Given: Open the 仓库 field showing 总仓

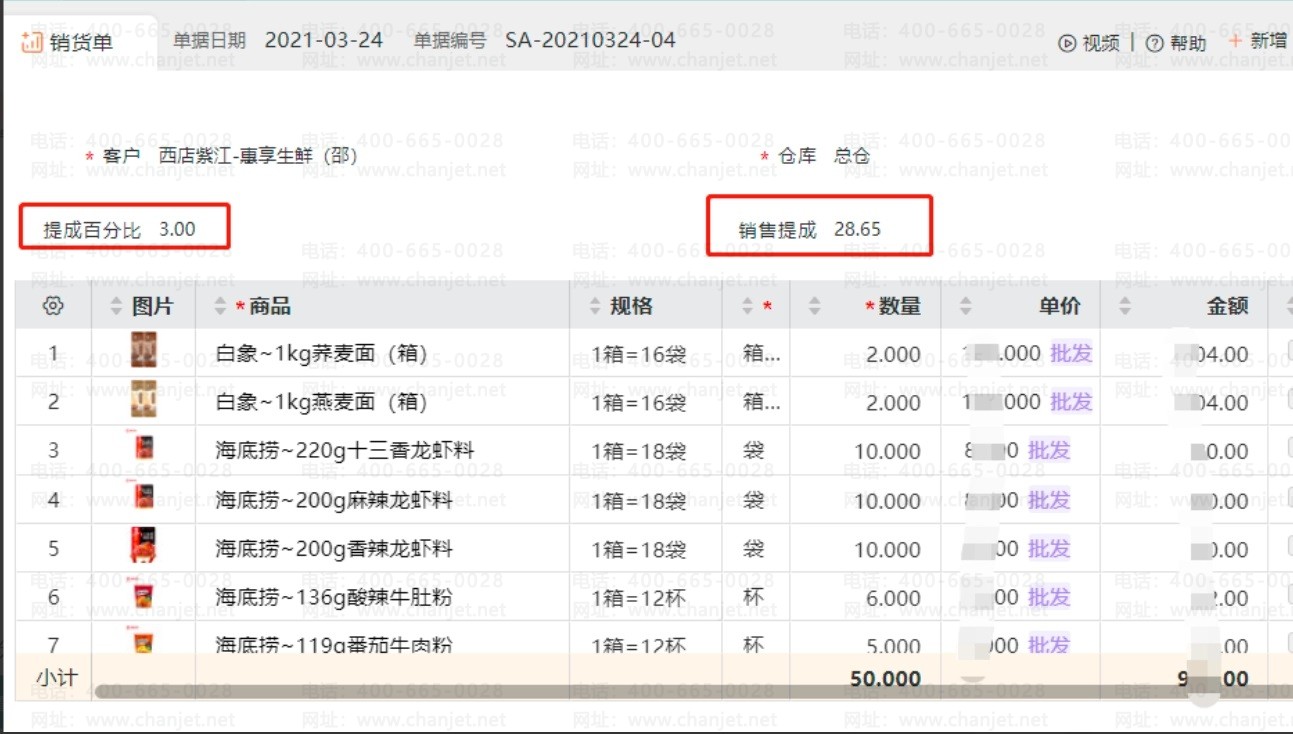Looking at the screenshot, I should tap(852, 156).
